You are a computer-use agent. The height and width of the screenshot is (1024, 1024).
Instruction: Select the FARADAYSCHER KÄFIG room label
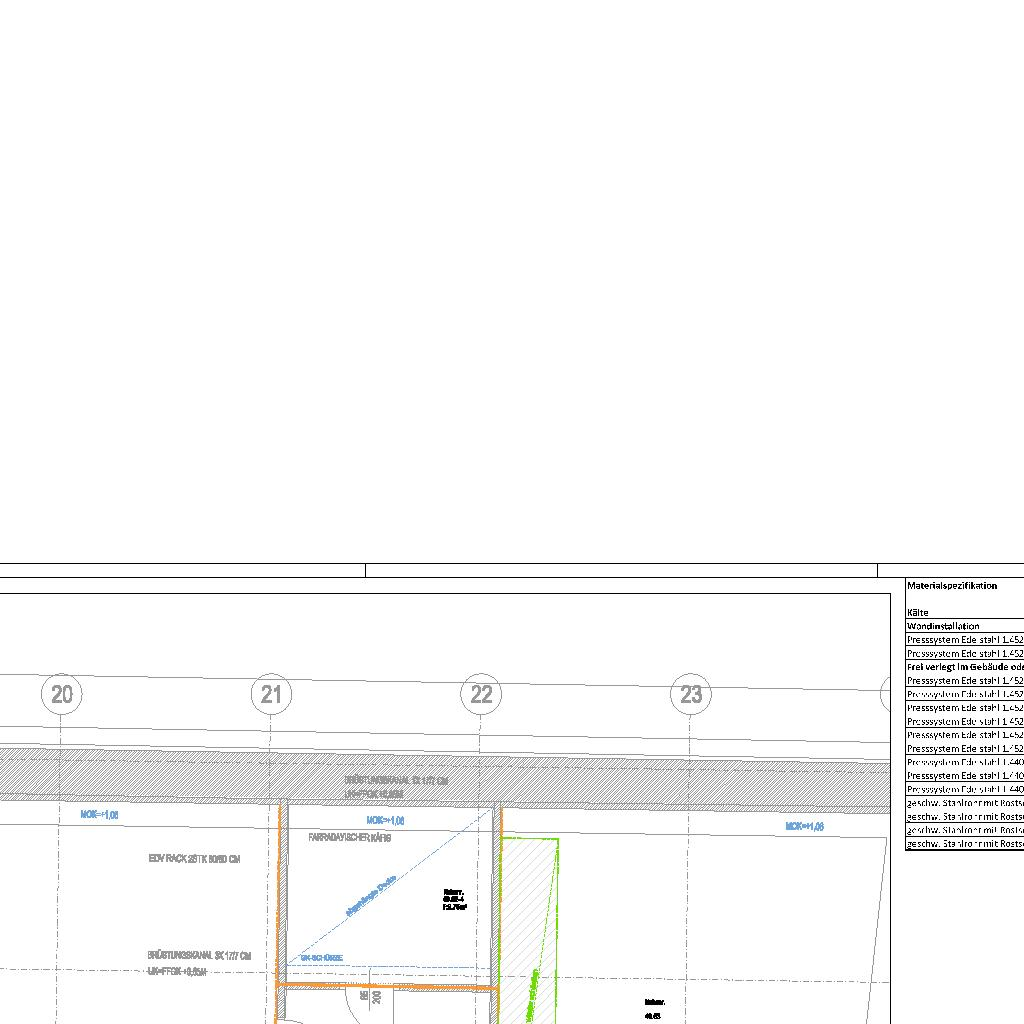pyautogui.click(x=349, y=838)
